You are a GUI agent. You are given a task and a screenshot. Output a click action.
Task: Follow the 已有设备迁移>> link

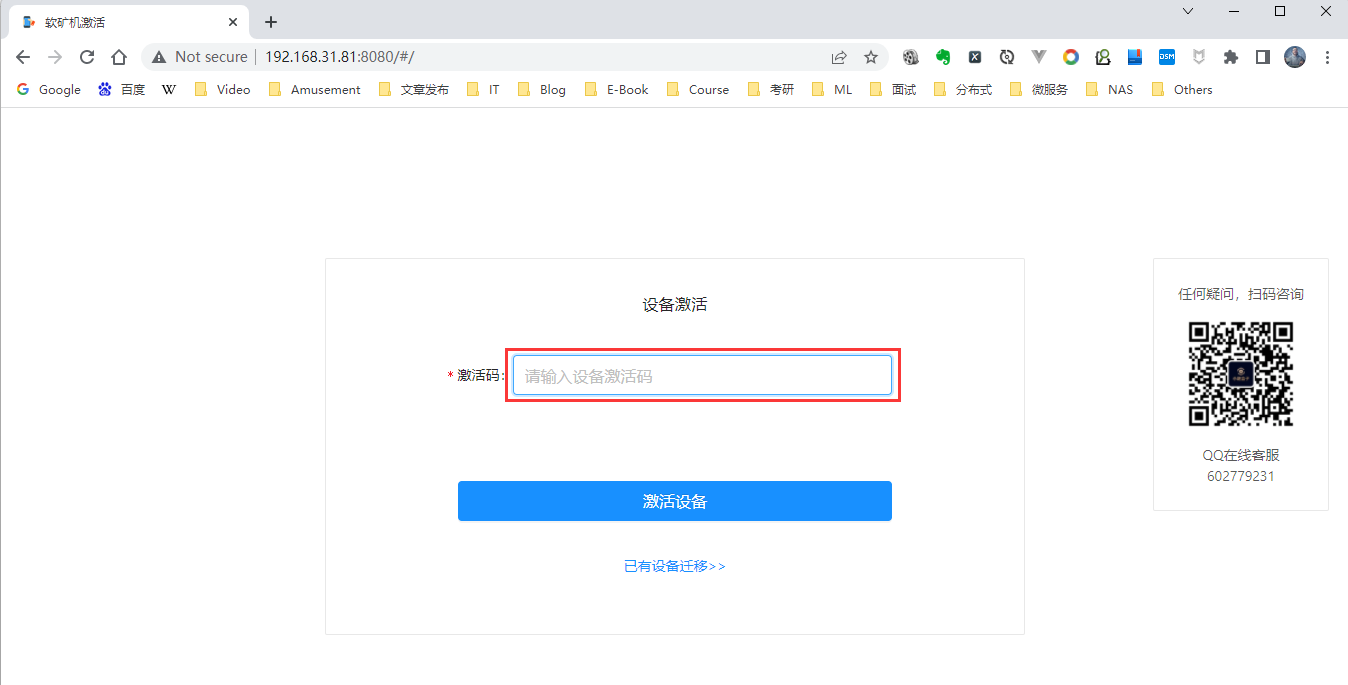[674, 566]
